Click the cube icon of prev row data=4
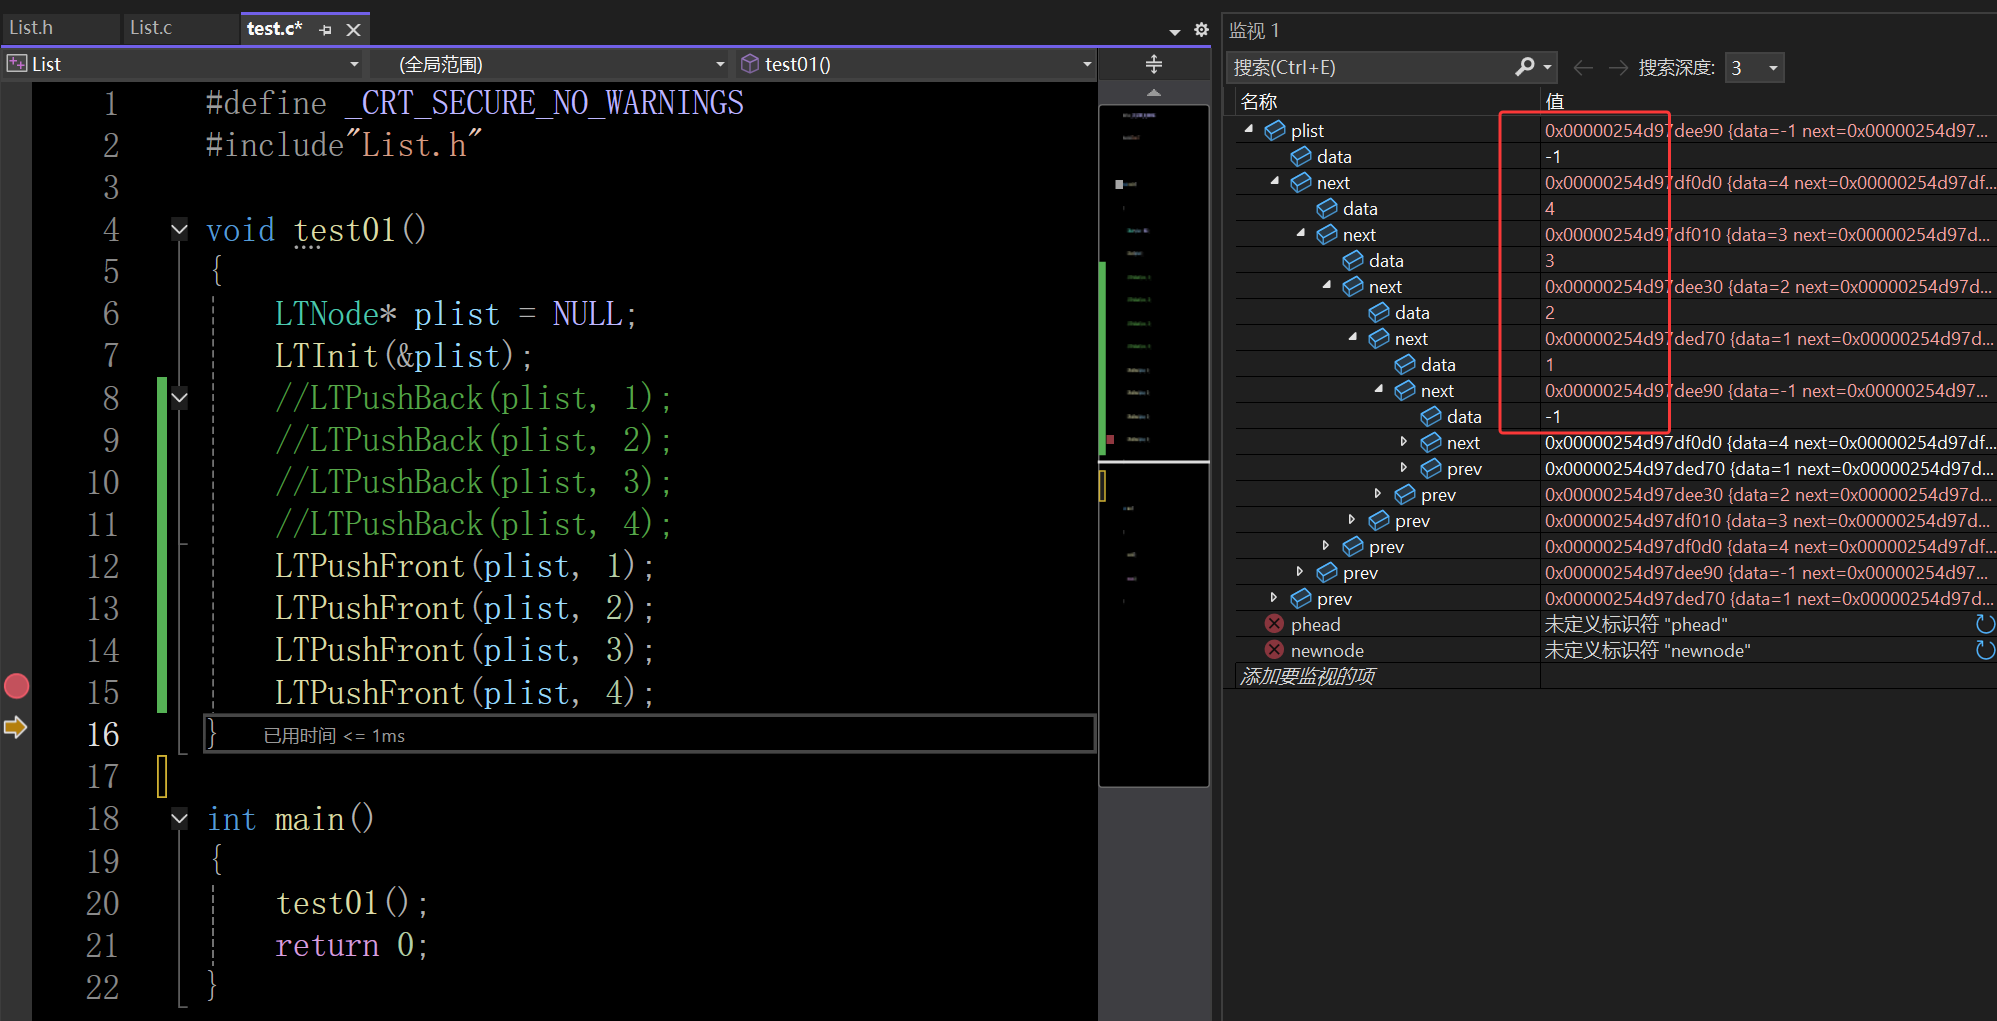The height and width of the screenshot is (1021, 1997). 1353,546
